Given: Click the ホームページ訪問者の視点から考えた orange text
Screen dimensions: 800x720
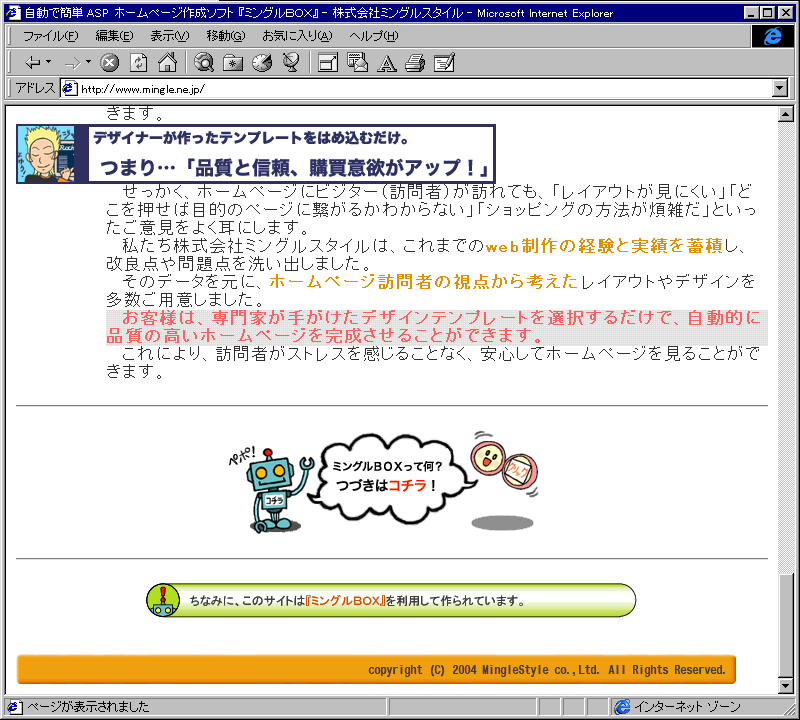Looking at the screenshot, I should point(423,281).
